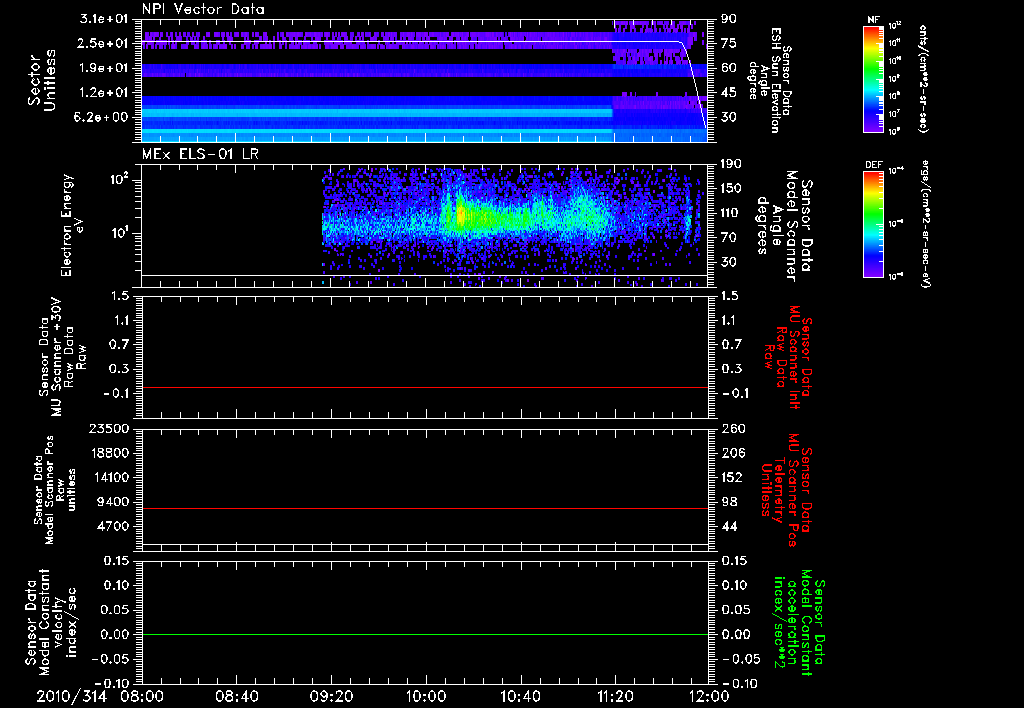Click the 10:40 time axis label

pyautogui.click(x=520, y=696)
